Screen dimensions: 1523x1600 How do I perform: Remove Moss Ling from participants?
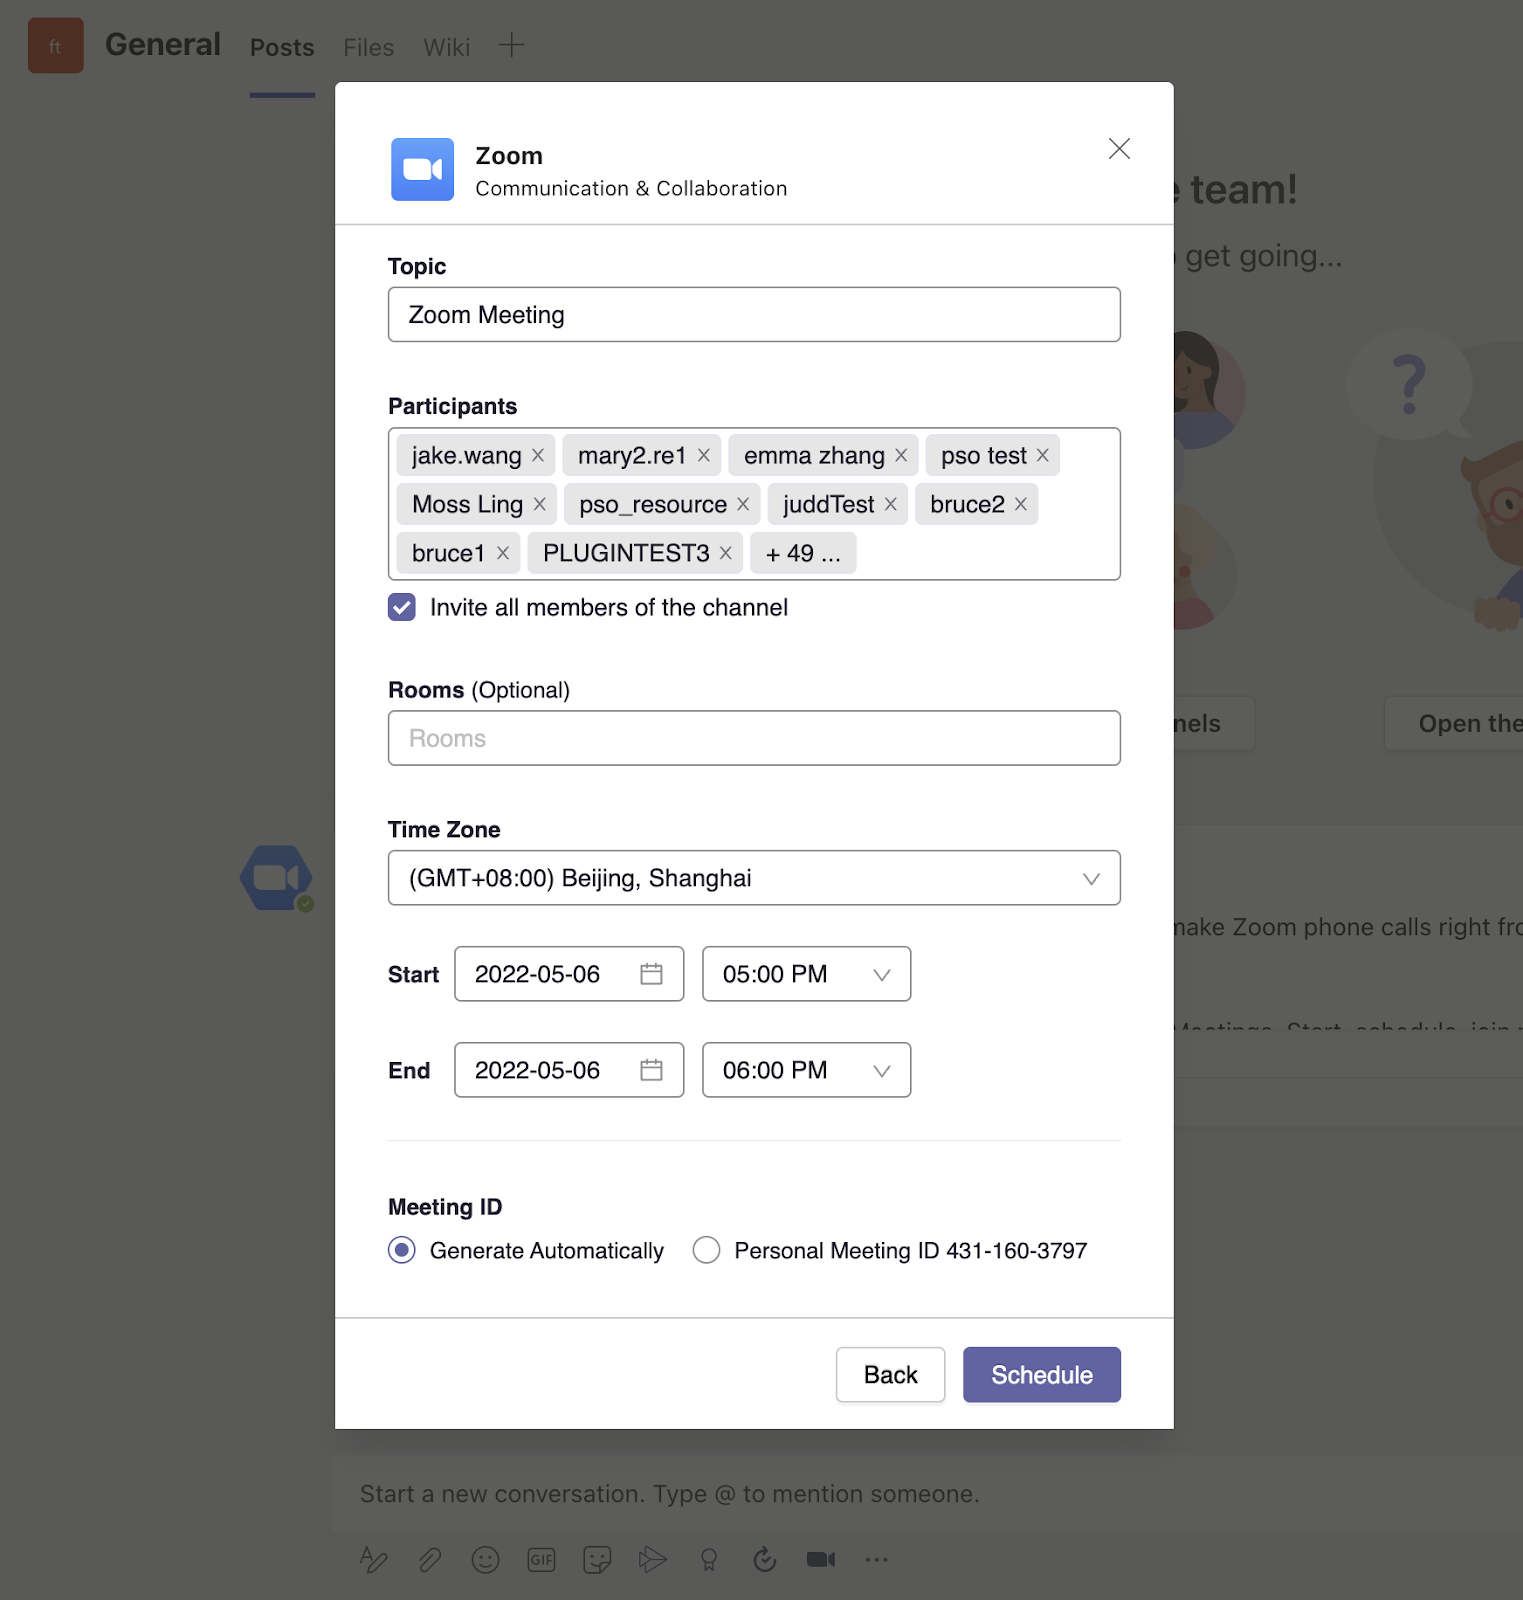(540, 504)
